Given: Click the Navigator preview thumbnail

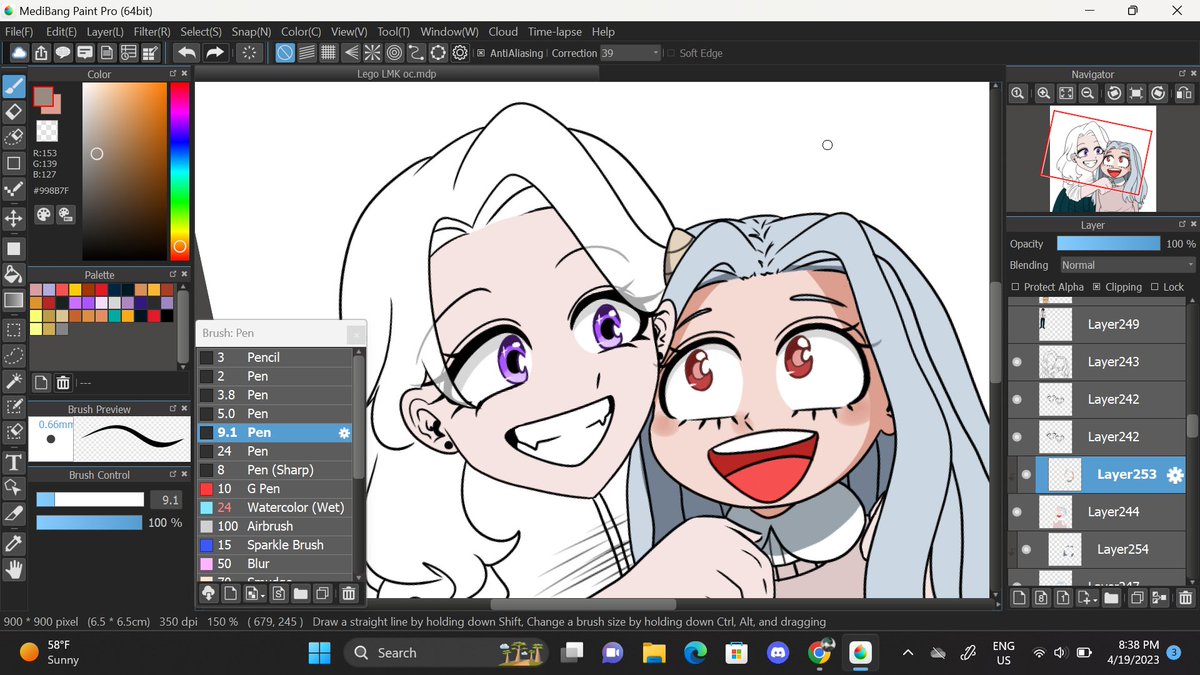Looking at the screenshot, I should point(1102,159).
